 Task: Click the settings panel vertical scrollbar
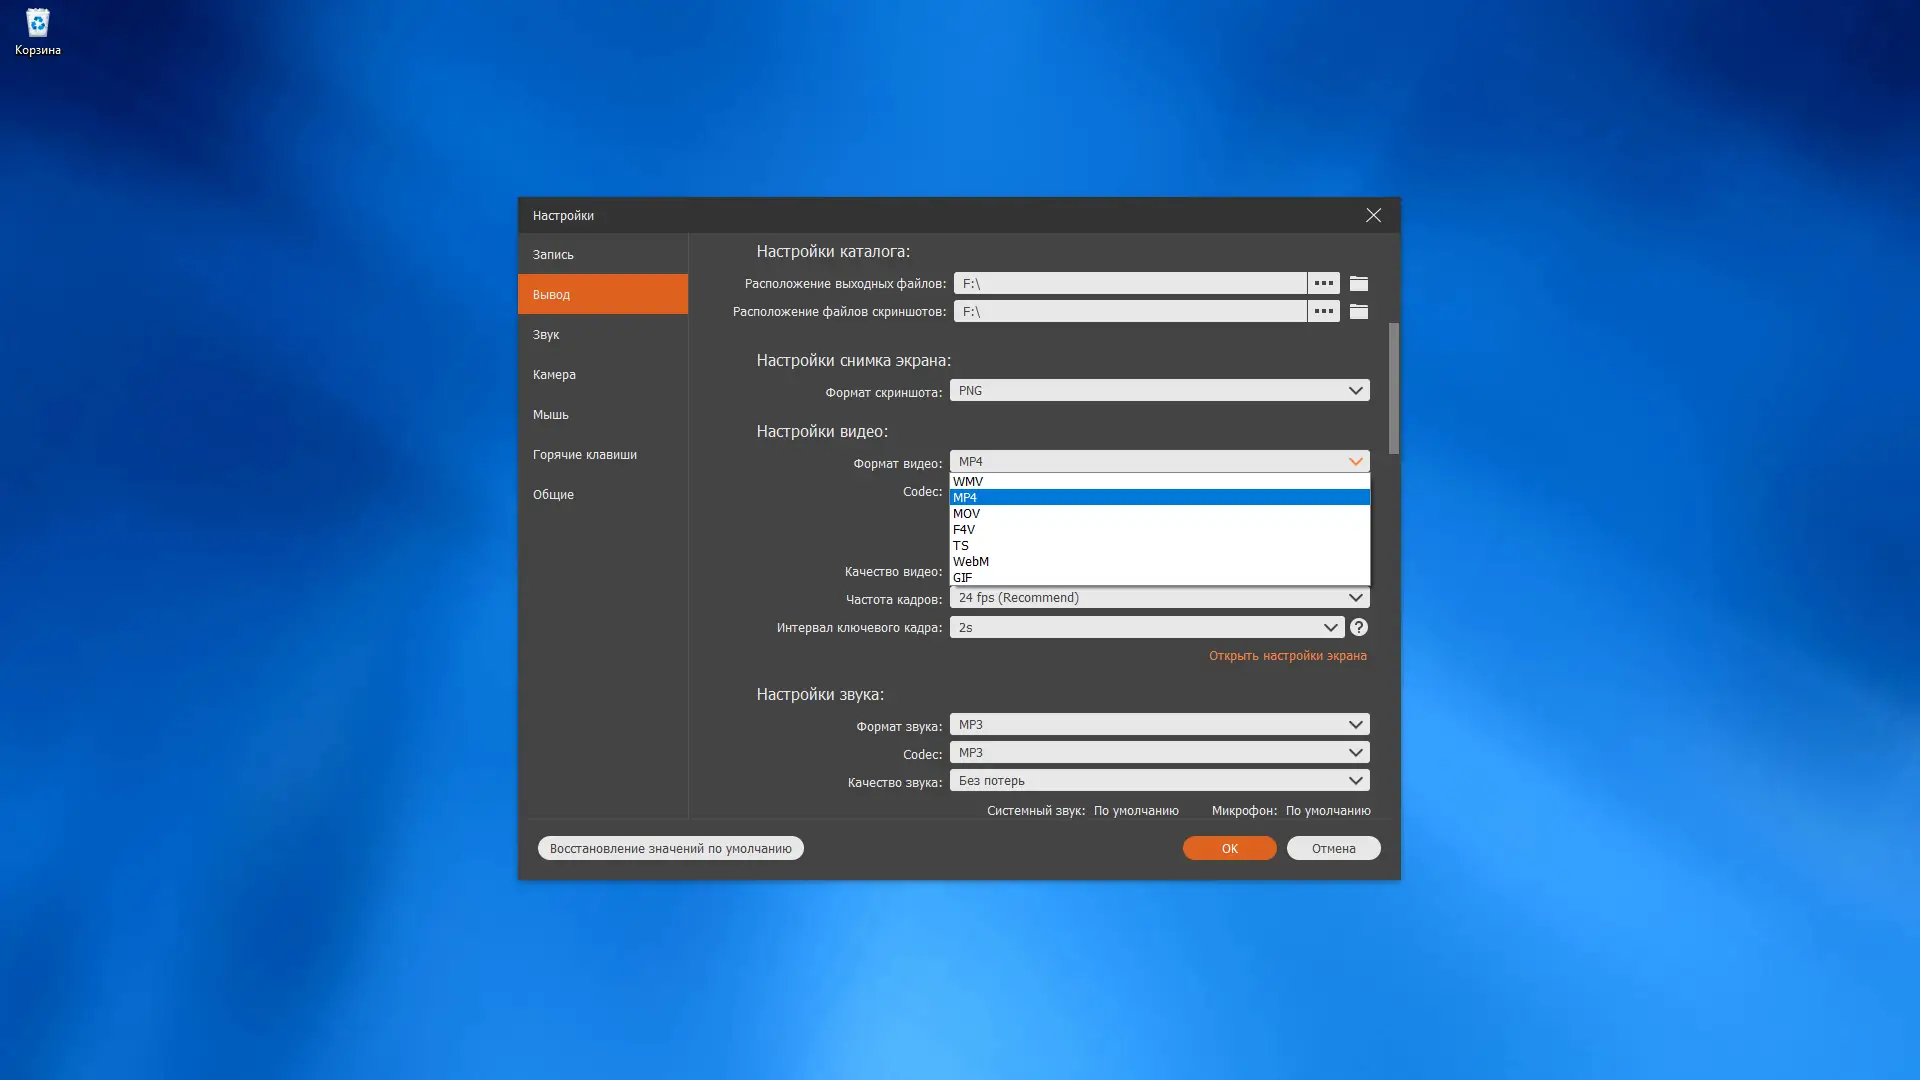coord(1393,390)
